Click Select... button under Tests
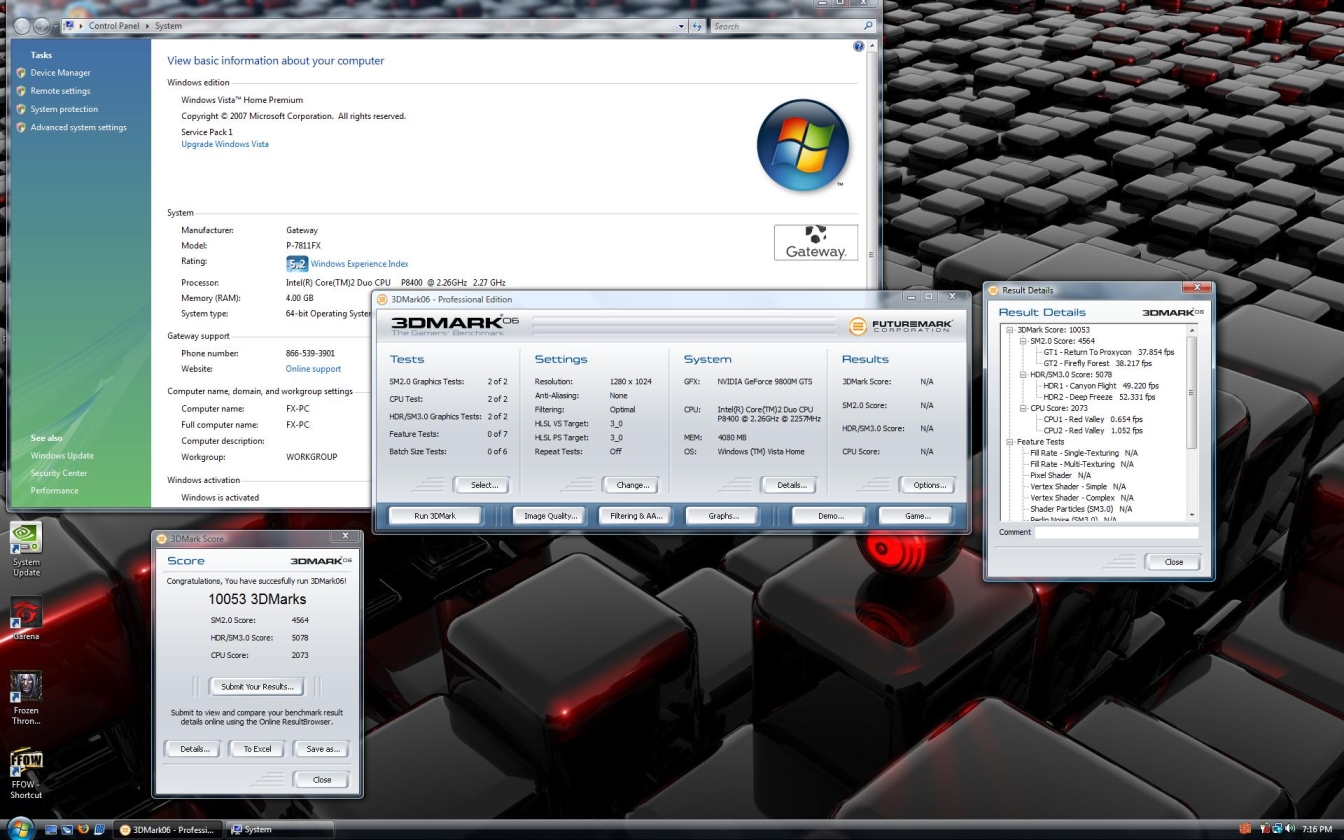The height and width of the screenshot is (840, 1344). (482, 485)
